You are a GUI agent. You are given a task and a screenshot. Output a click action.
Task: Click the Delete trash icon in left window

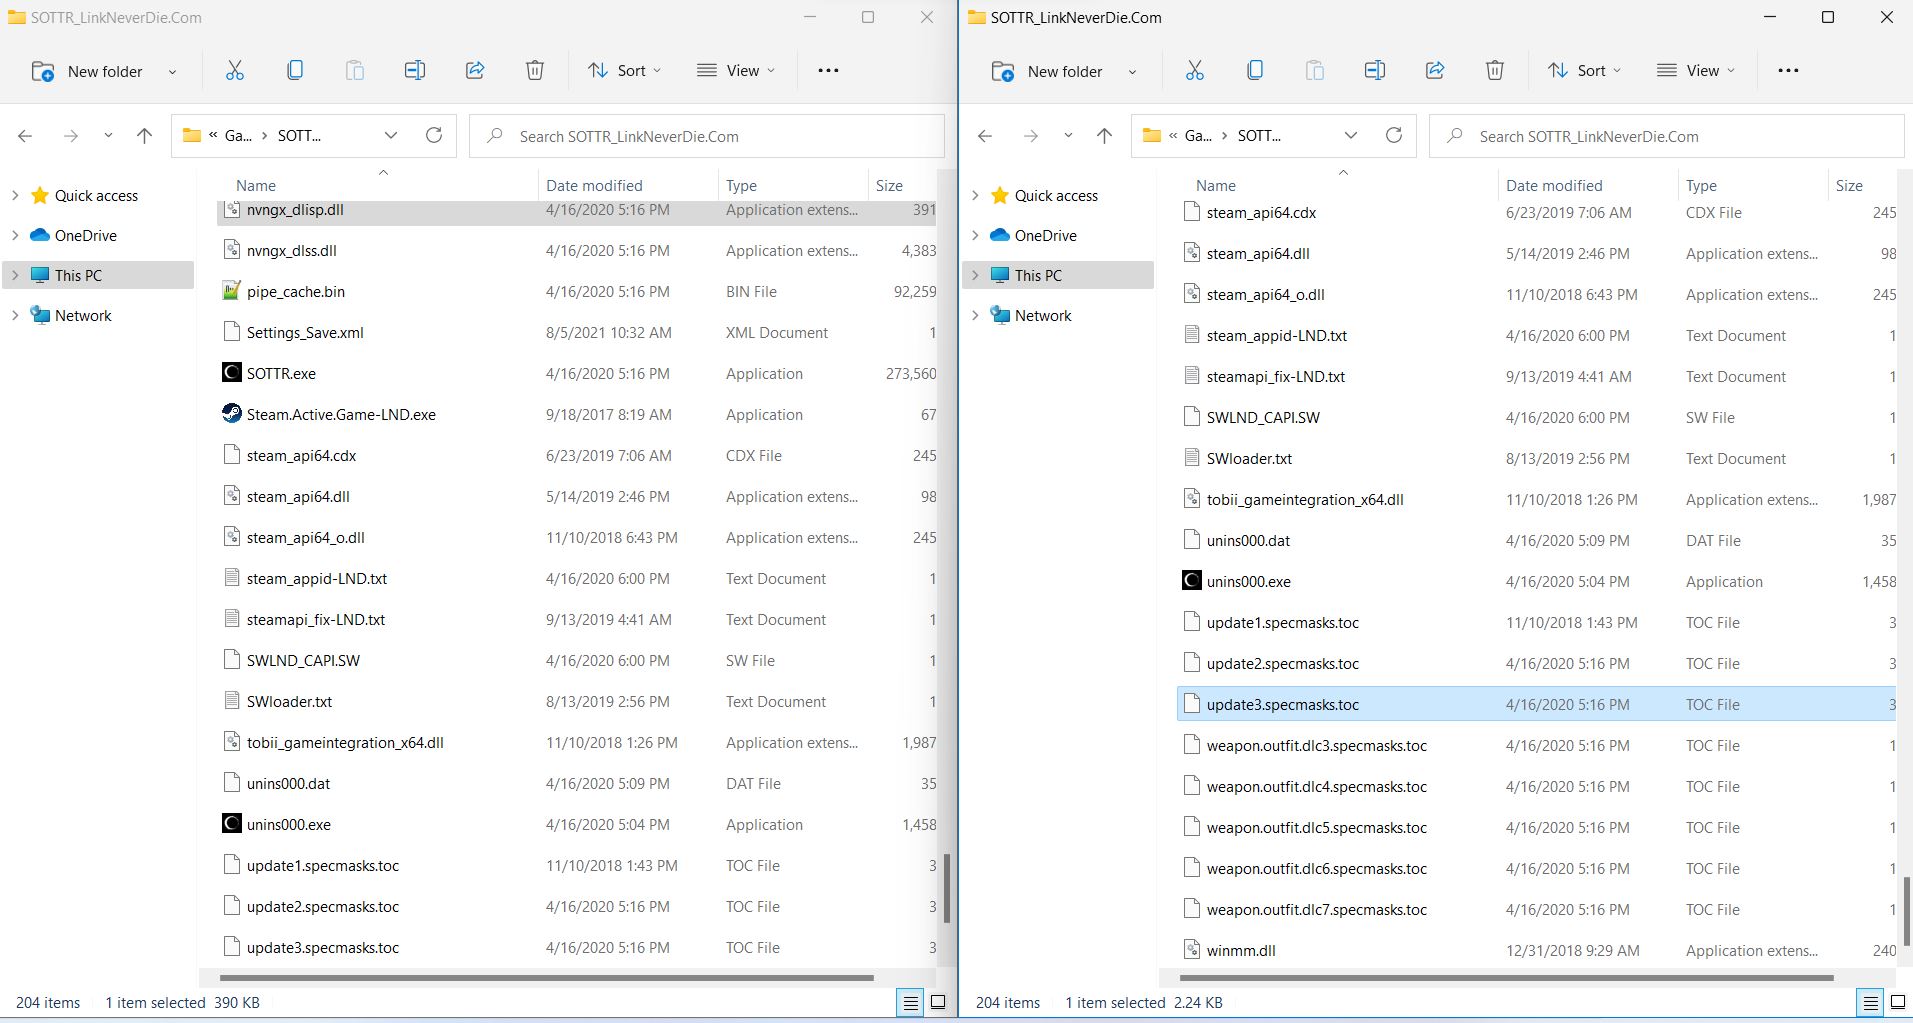(x=535, y=70)
